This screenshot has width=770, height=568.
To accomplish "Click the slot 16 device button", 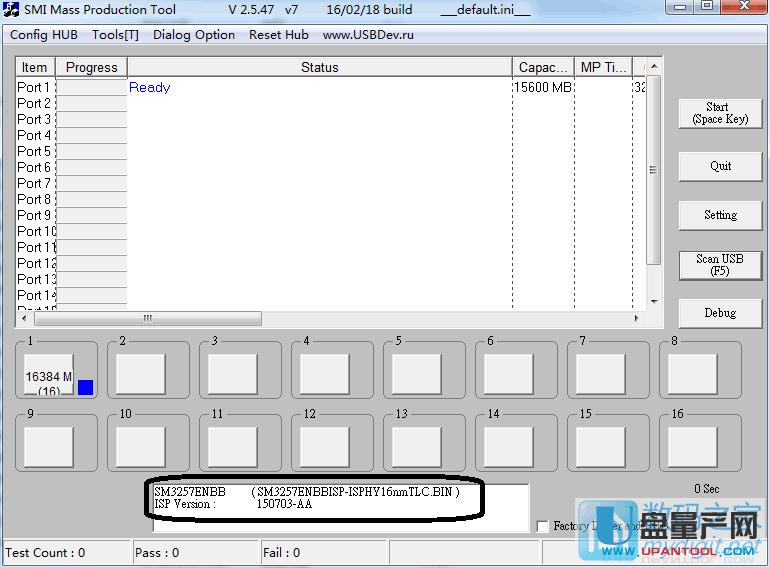I will pyautogui.click(x=692, y=447).
